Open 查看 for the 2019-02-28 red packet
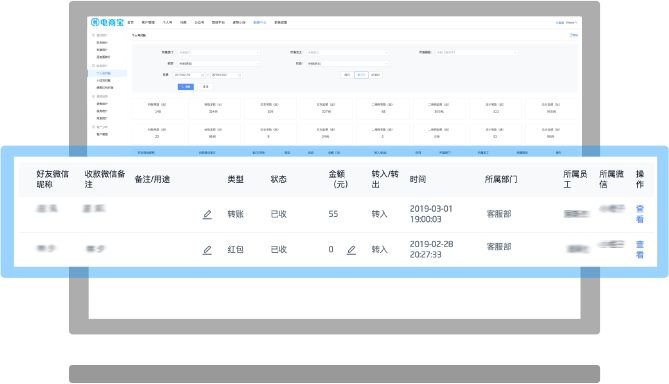This screenshot has height=384, width=669. [640, 250]
